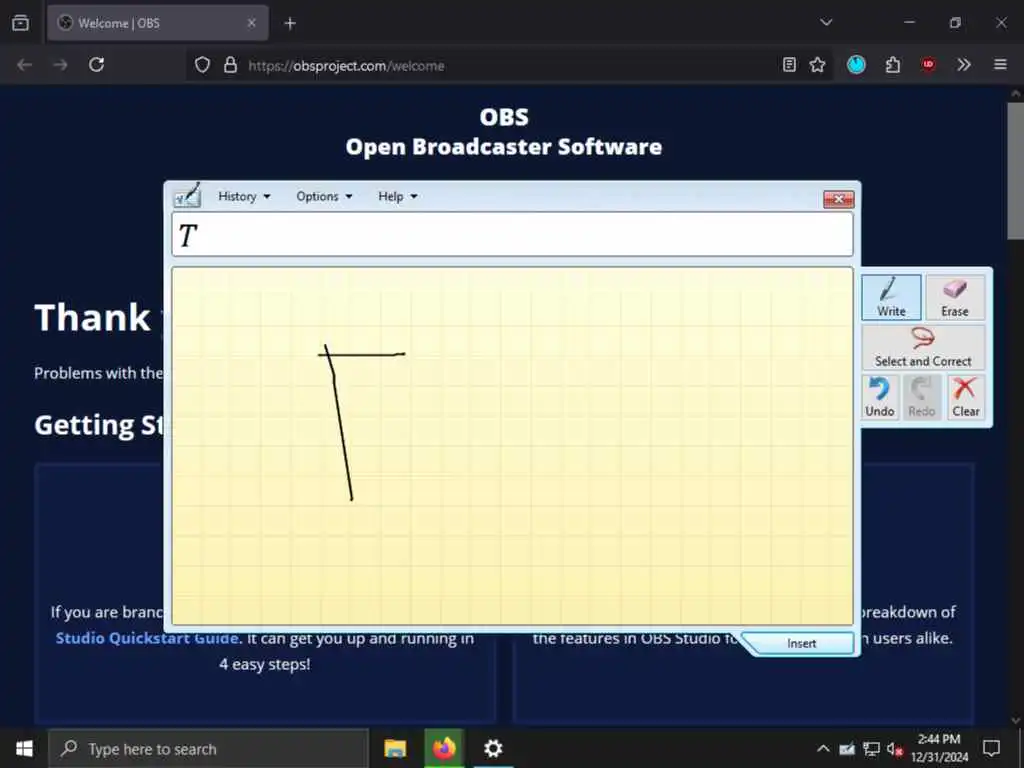Open tracking protection shield icon
This screenshot has width=1024, height=768.
[202, 65]
